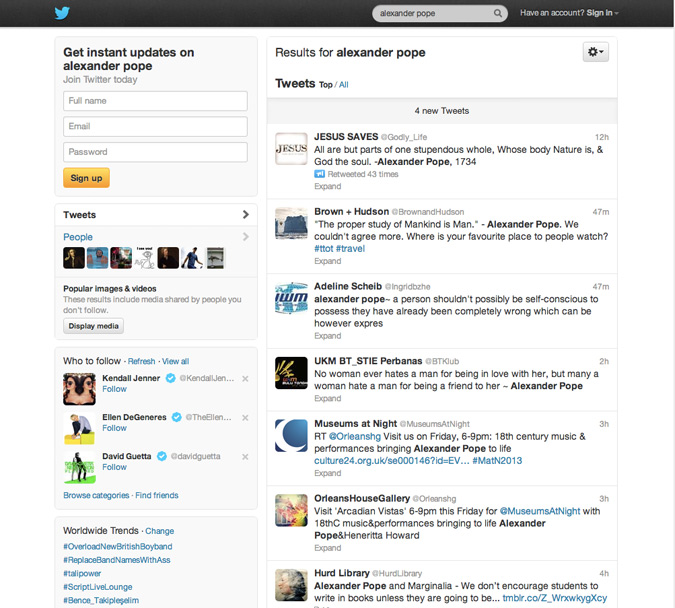Screen dimensions: 675x608
Task: Click View all in Who to follow
Action: pos(175,361)
